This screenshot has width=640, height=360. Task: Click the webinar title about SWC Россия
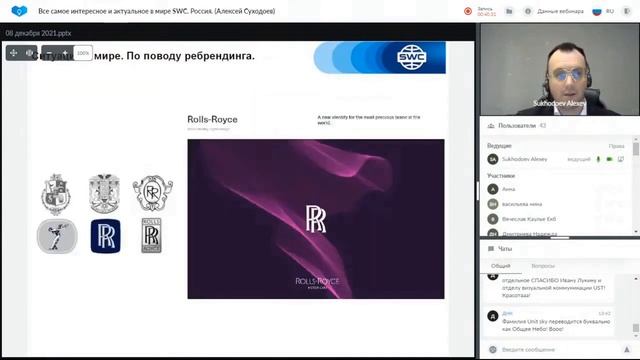[x=157, y=11]
